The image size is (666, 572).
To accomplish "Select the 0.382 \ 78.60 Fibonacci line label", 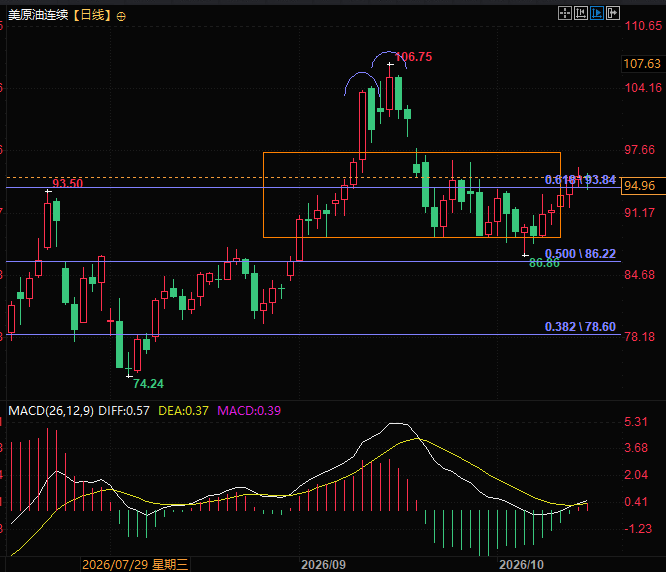I will pyautogui.click(x=580, y=327).
